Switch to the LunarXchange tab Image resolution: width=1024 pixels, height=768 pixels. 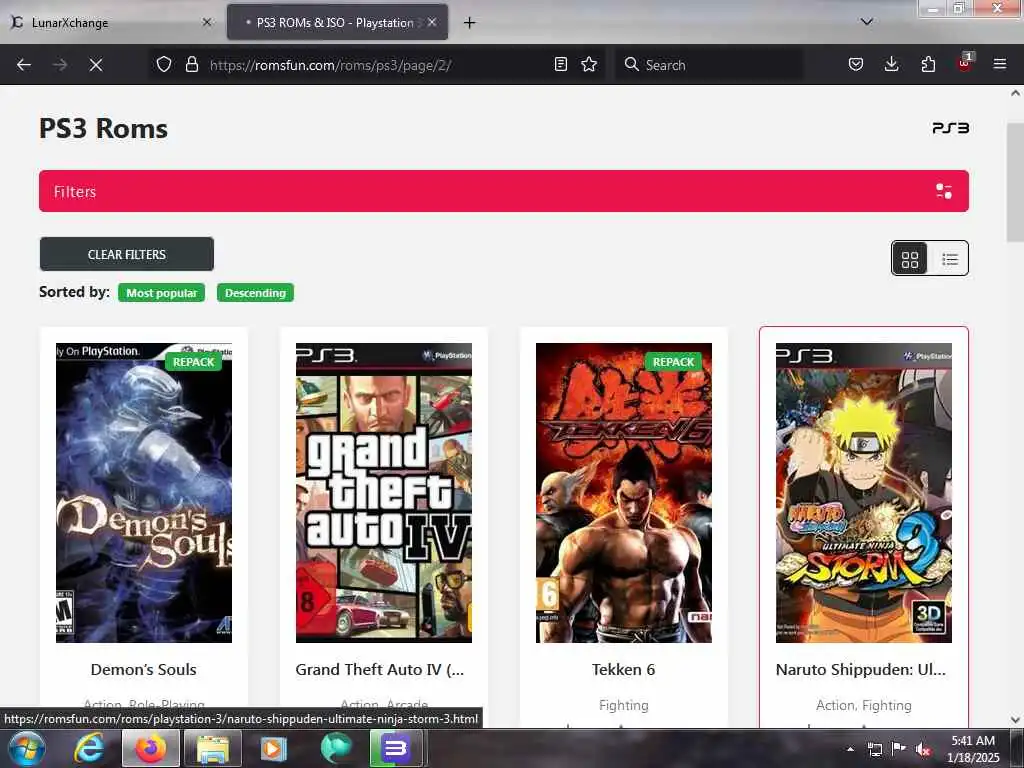click(x=110, y=23)
